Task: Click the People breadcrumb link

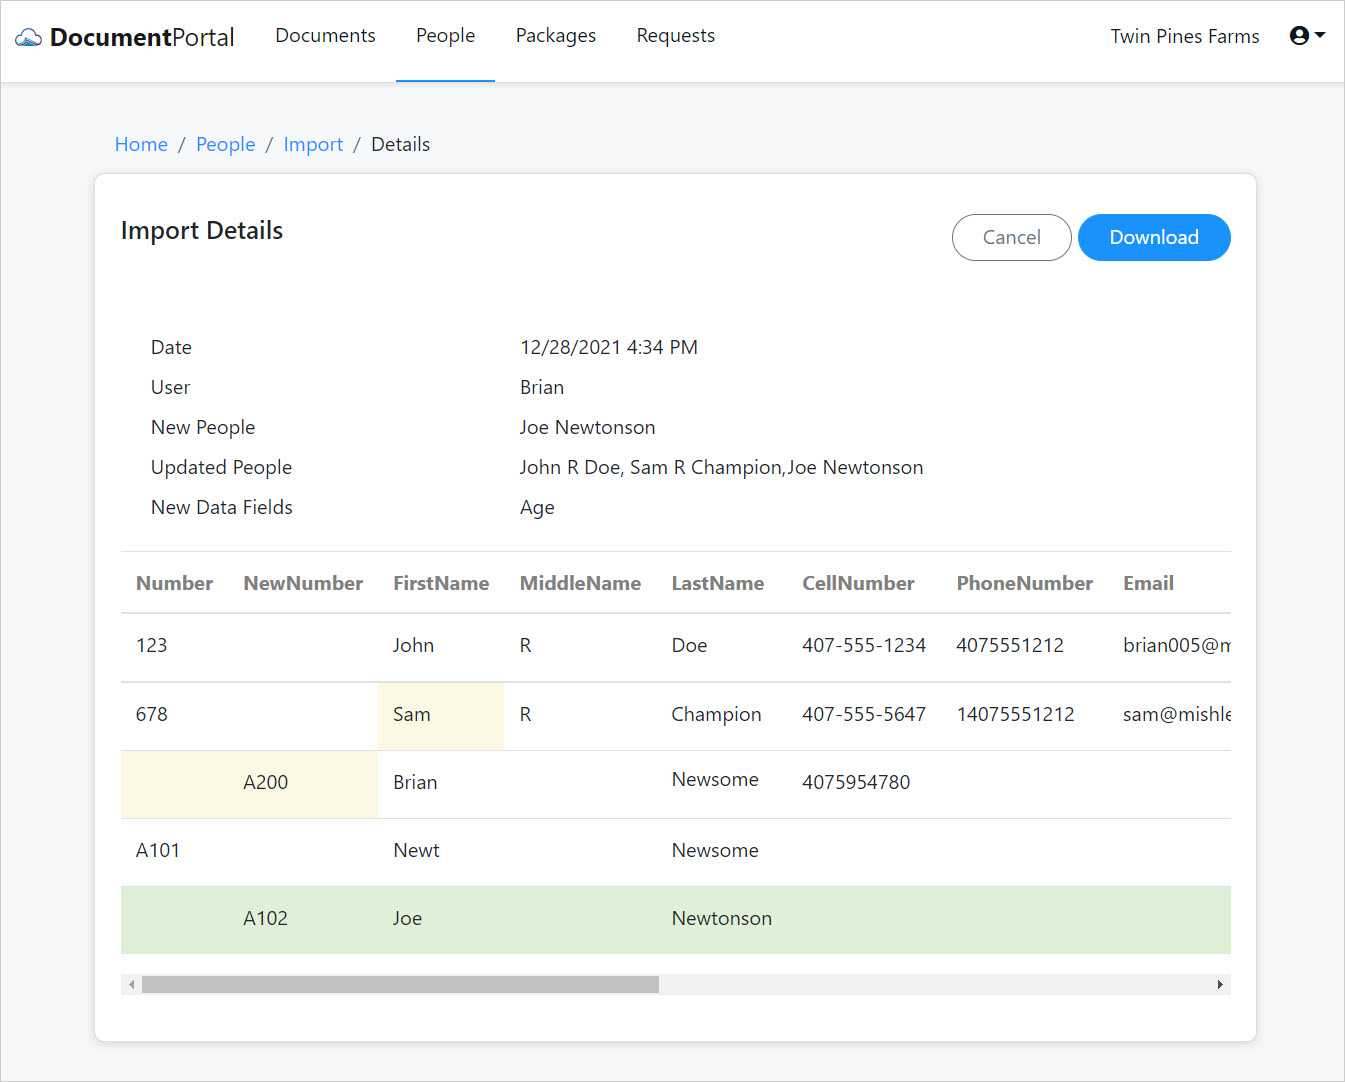Action: [225, 144]
